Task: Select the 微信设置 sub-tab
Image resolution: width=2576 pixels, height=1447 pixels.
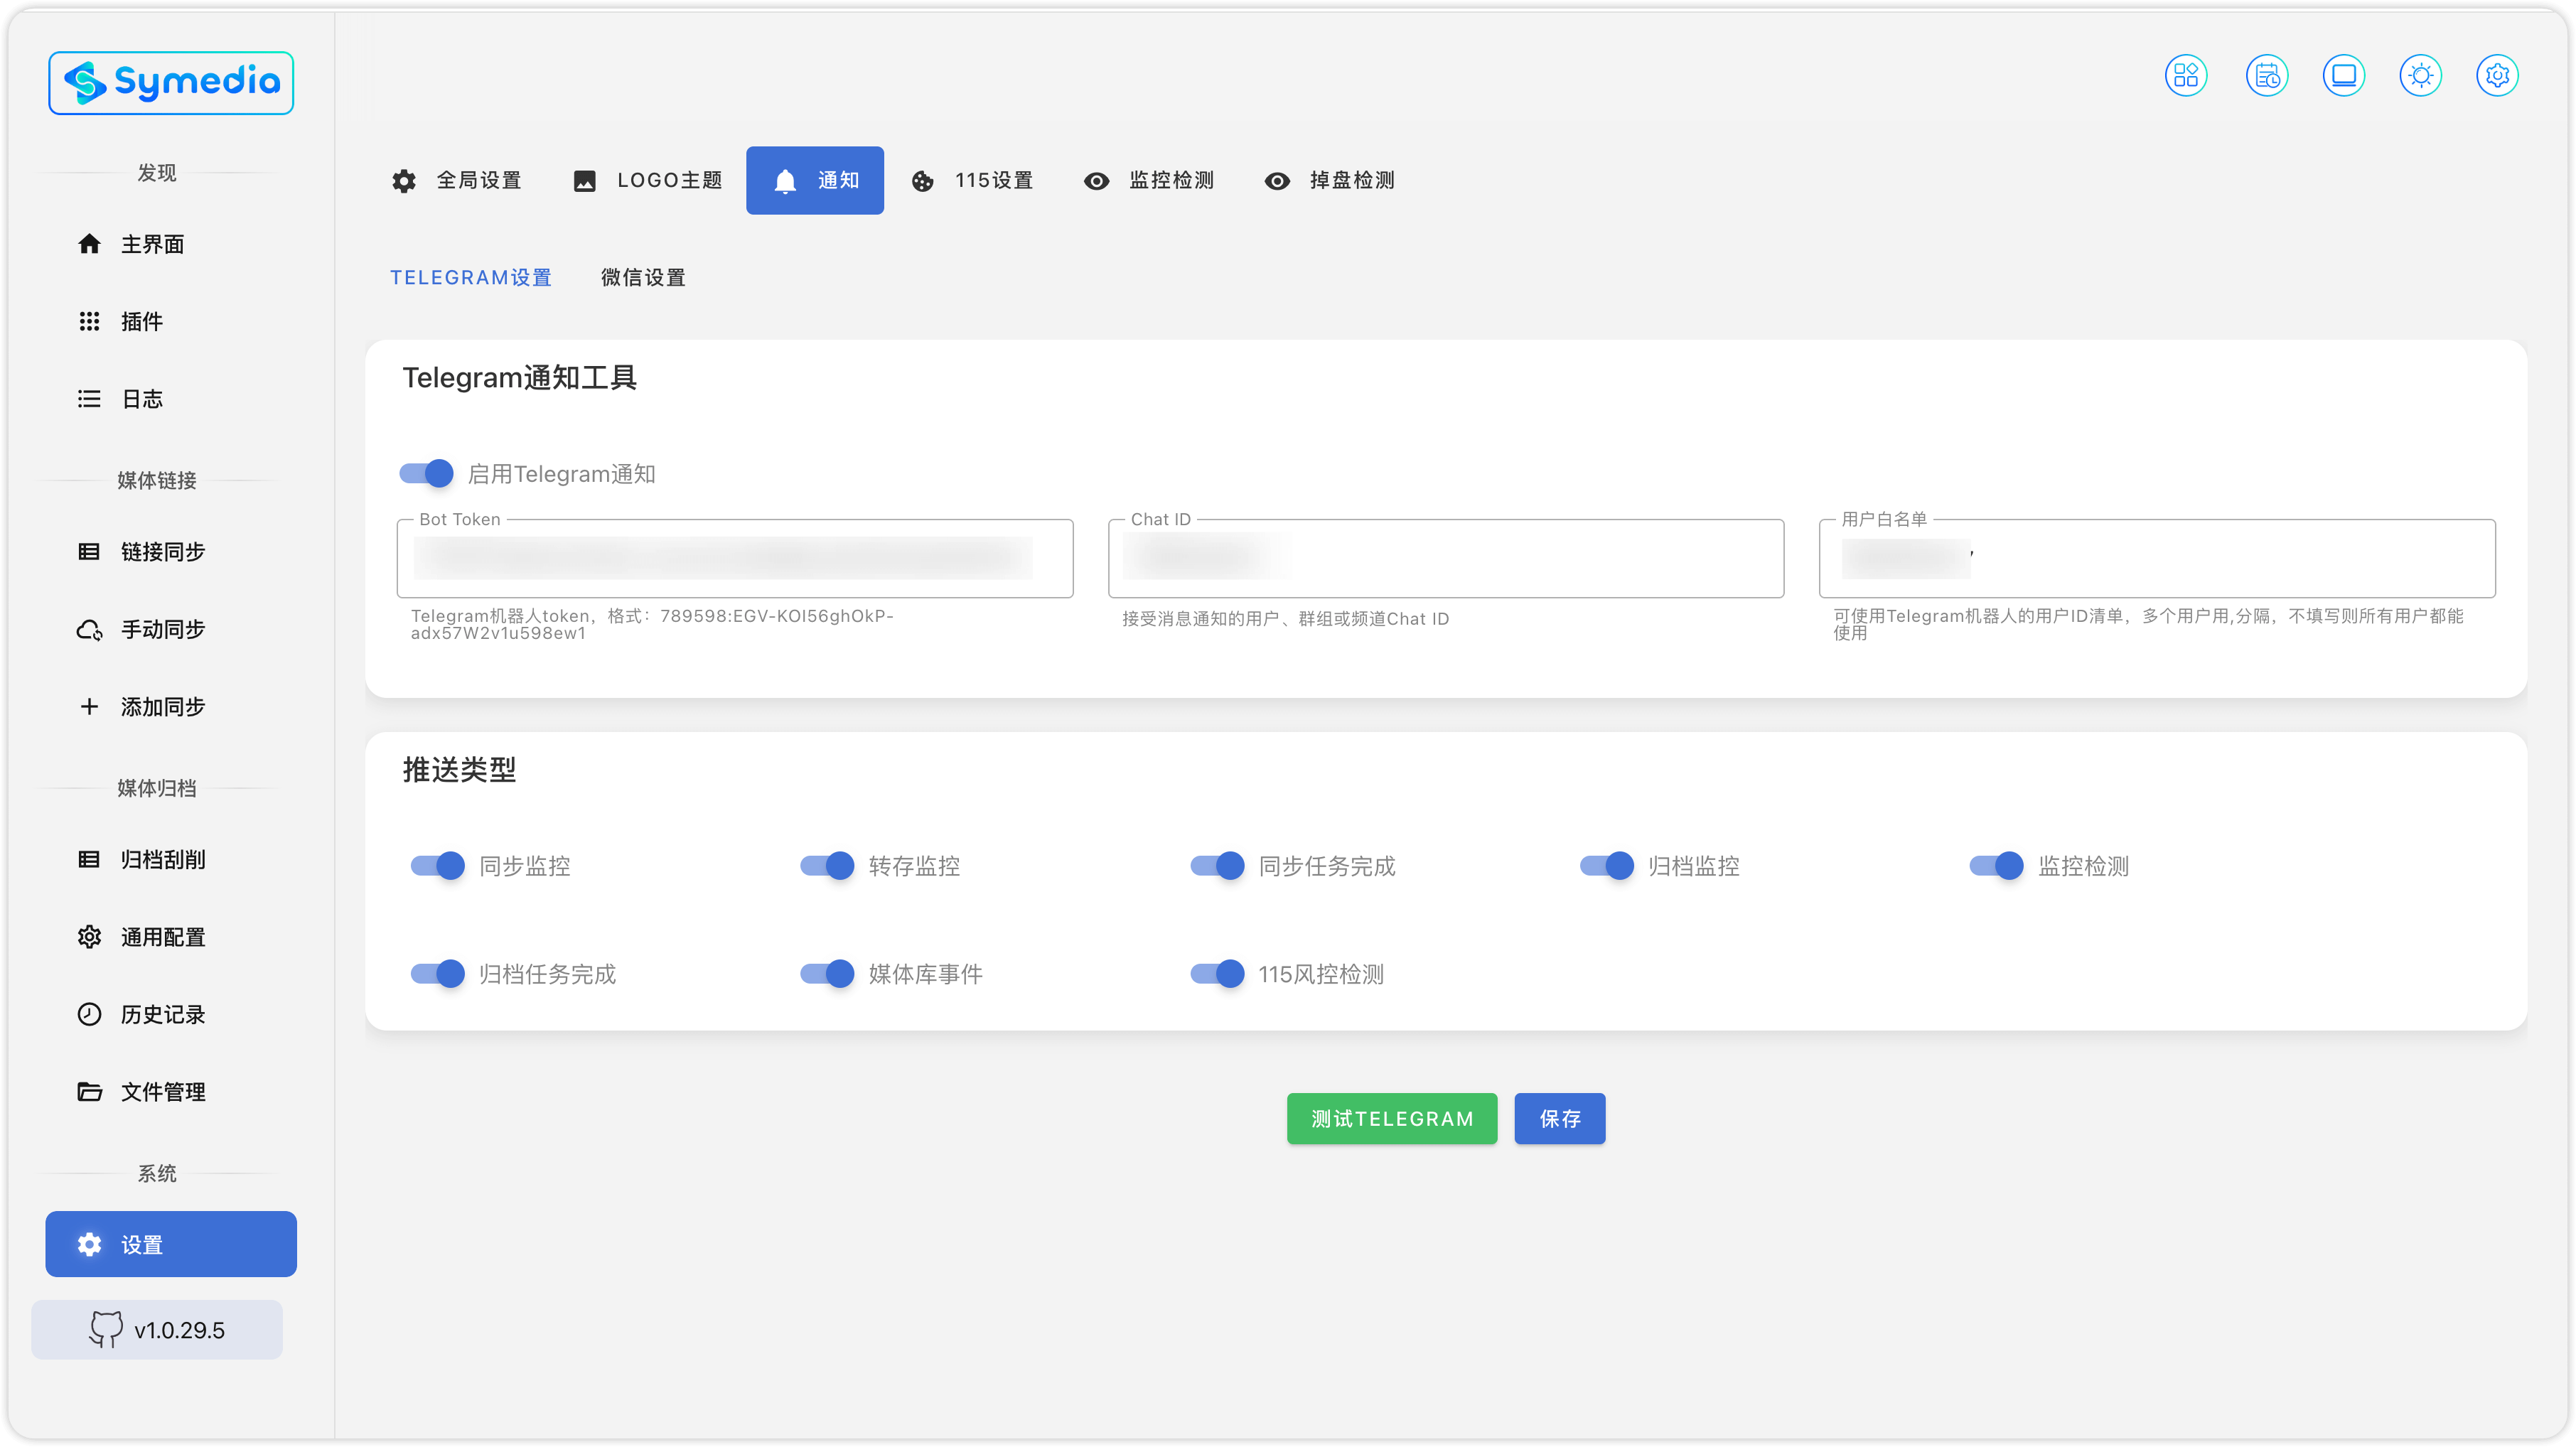Action: (643, 278)
